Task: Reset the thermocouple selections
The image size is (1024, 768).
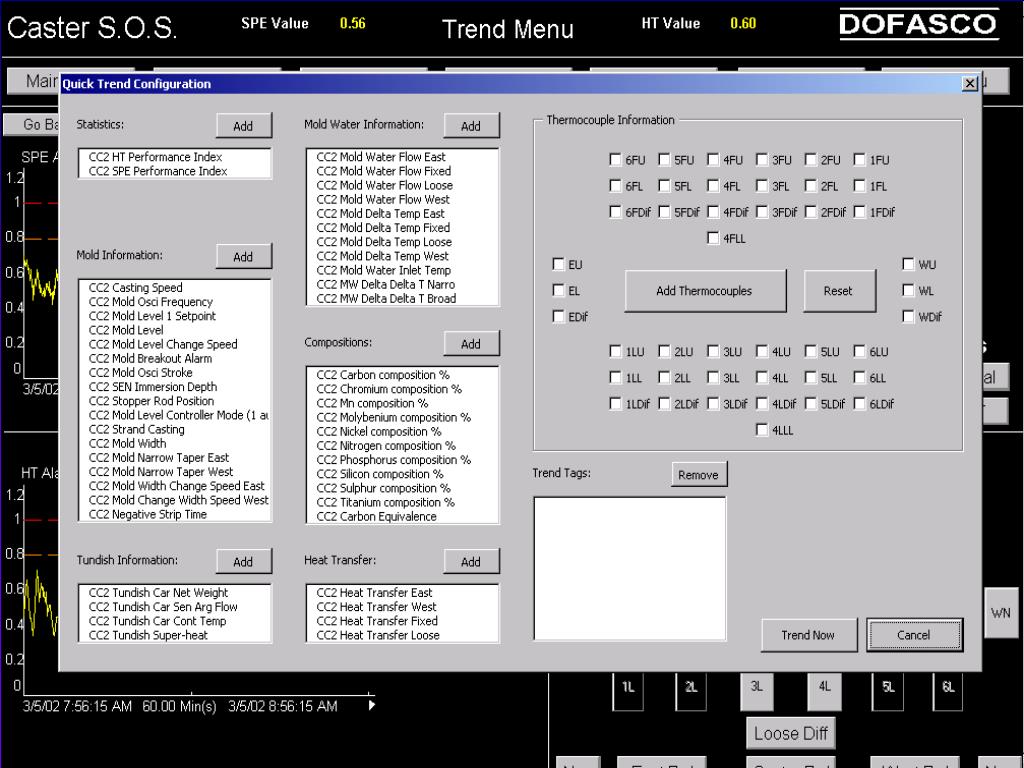Action: tap(839, 291)
